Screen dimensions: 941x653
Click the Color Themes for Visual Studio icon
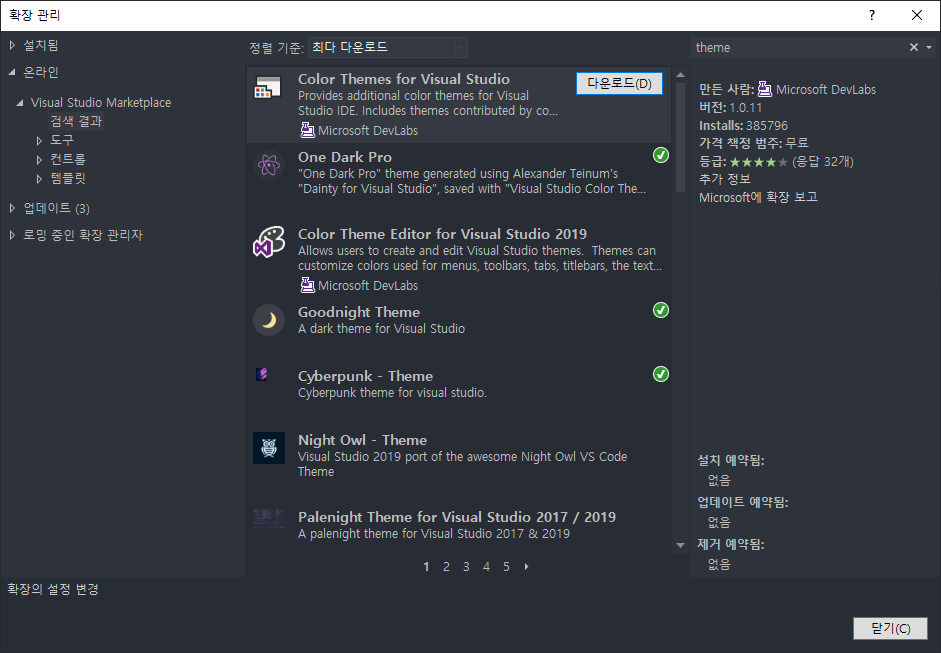[x=268, y=88]
